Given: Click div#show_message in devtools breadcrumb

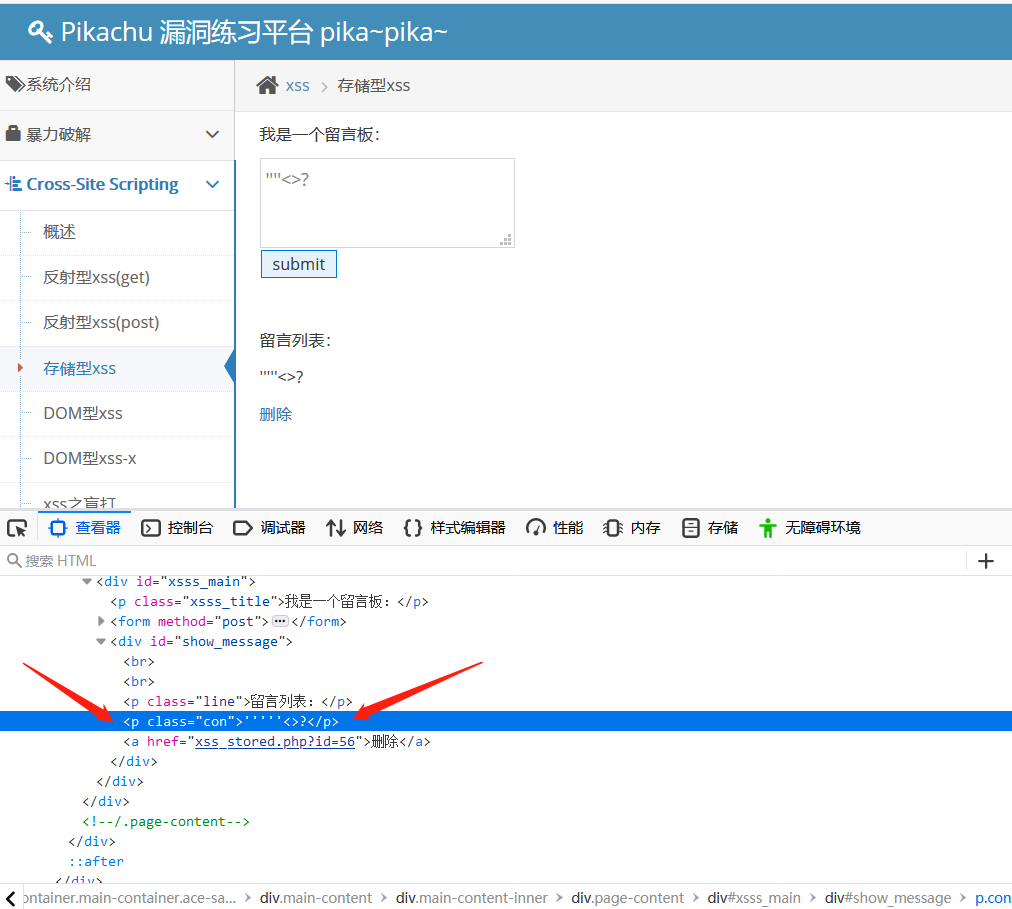Looking at the screenshot, I should (887, 898).
